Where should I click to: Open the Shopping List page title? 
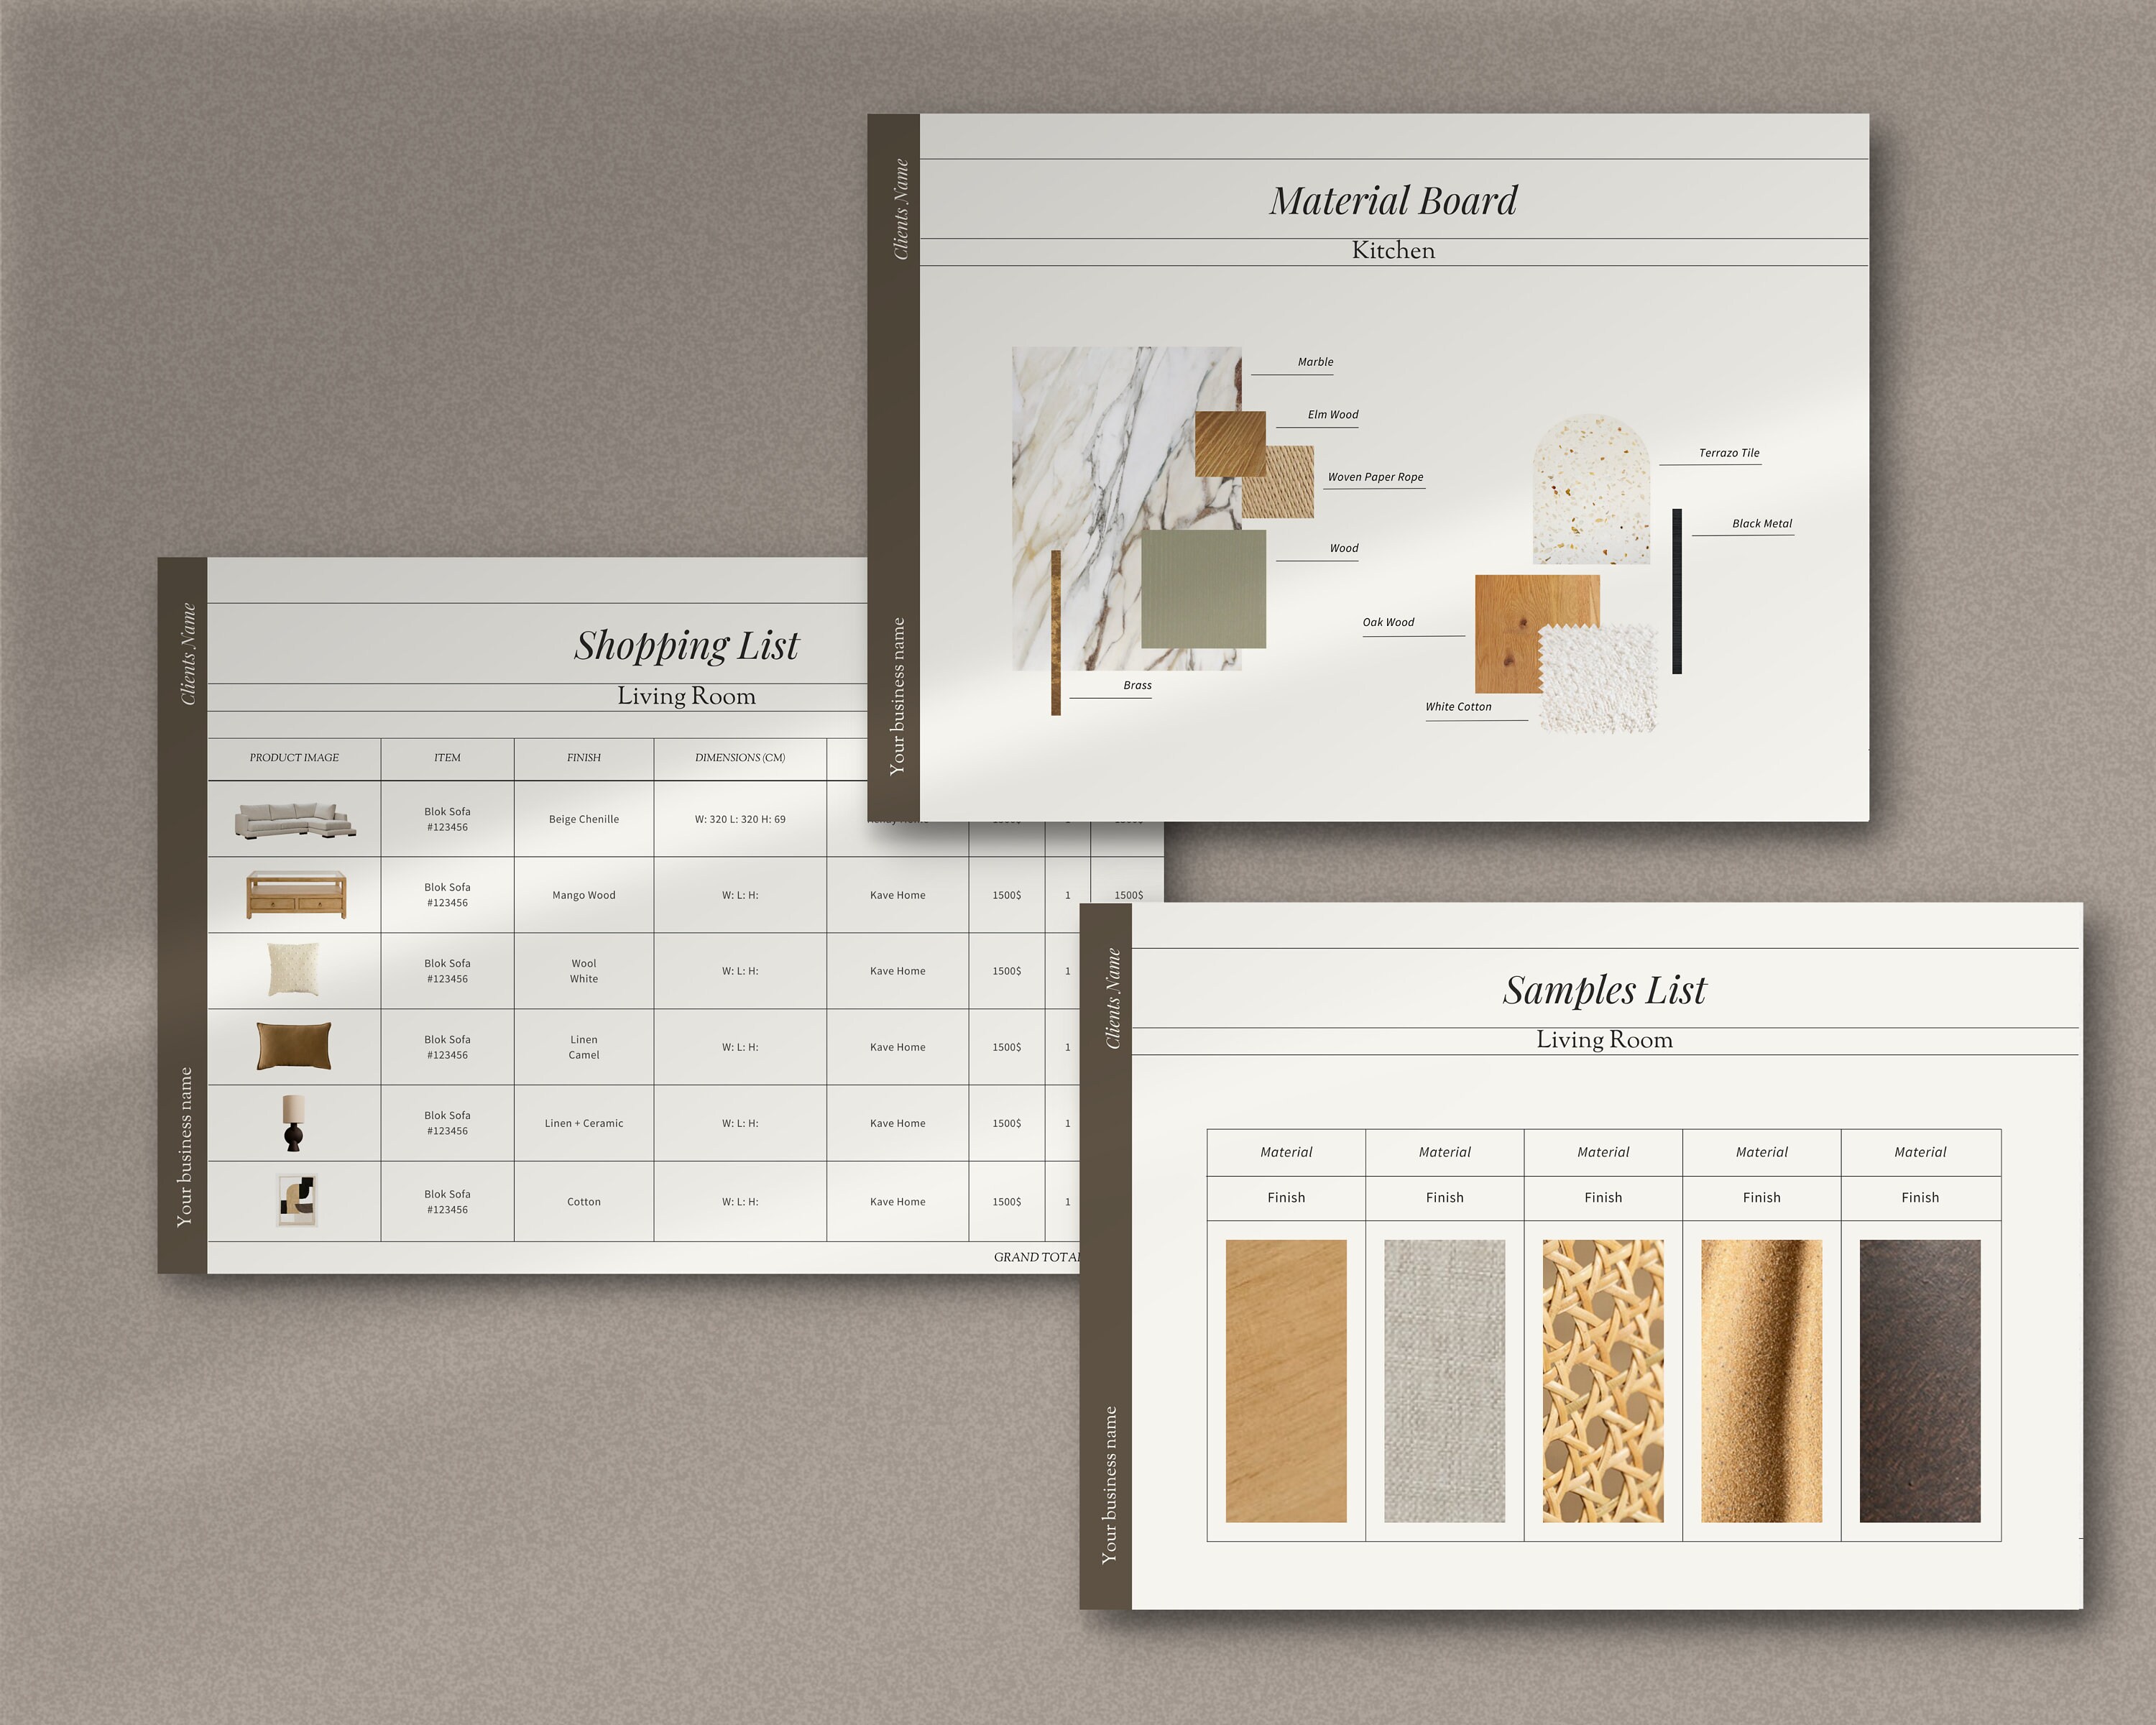point(686,646)
